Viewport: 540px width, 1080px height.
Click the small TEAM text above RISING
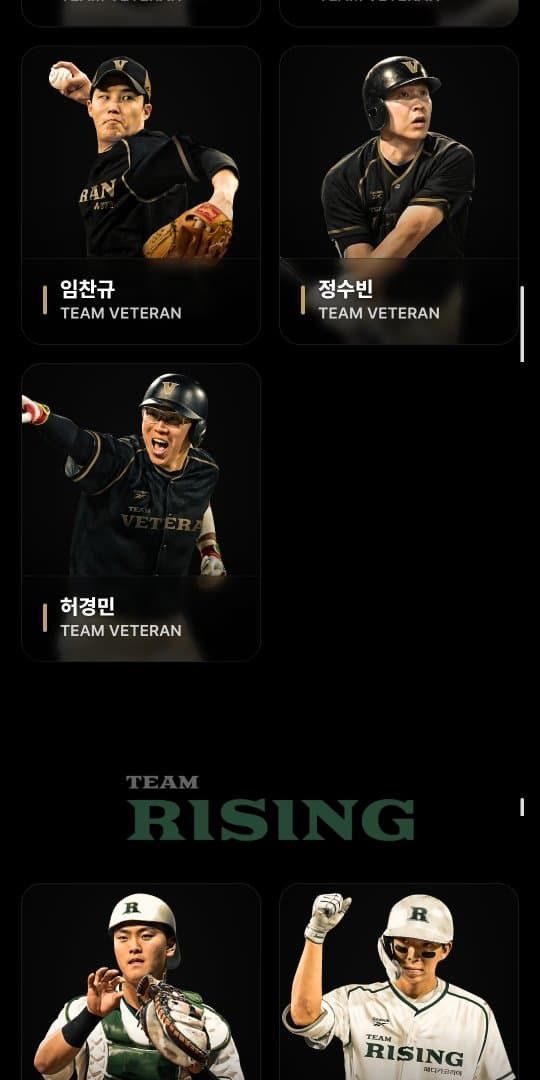pos(162,782)
